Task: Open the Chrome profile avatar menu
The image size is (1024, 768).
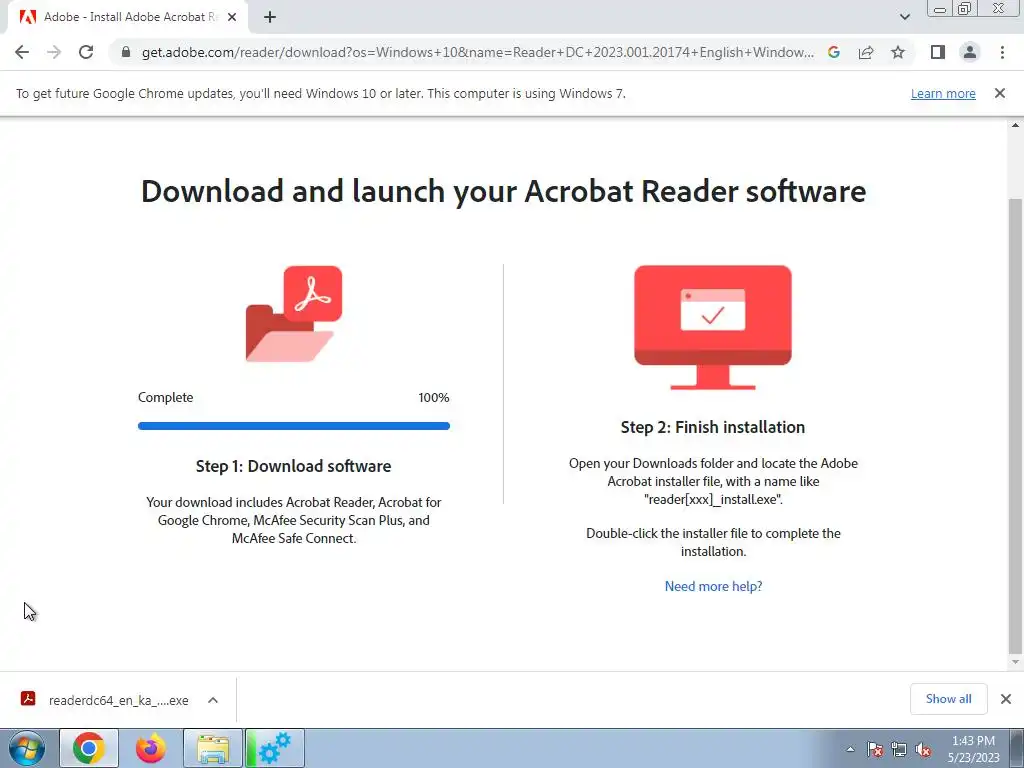Action: [x=970, y=52]
